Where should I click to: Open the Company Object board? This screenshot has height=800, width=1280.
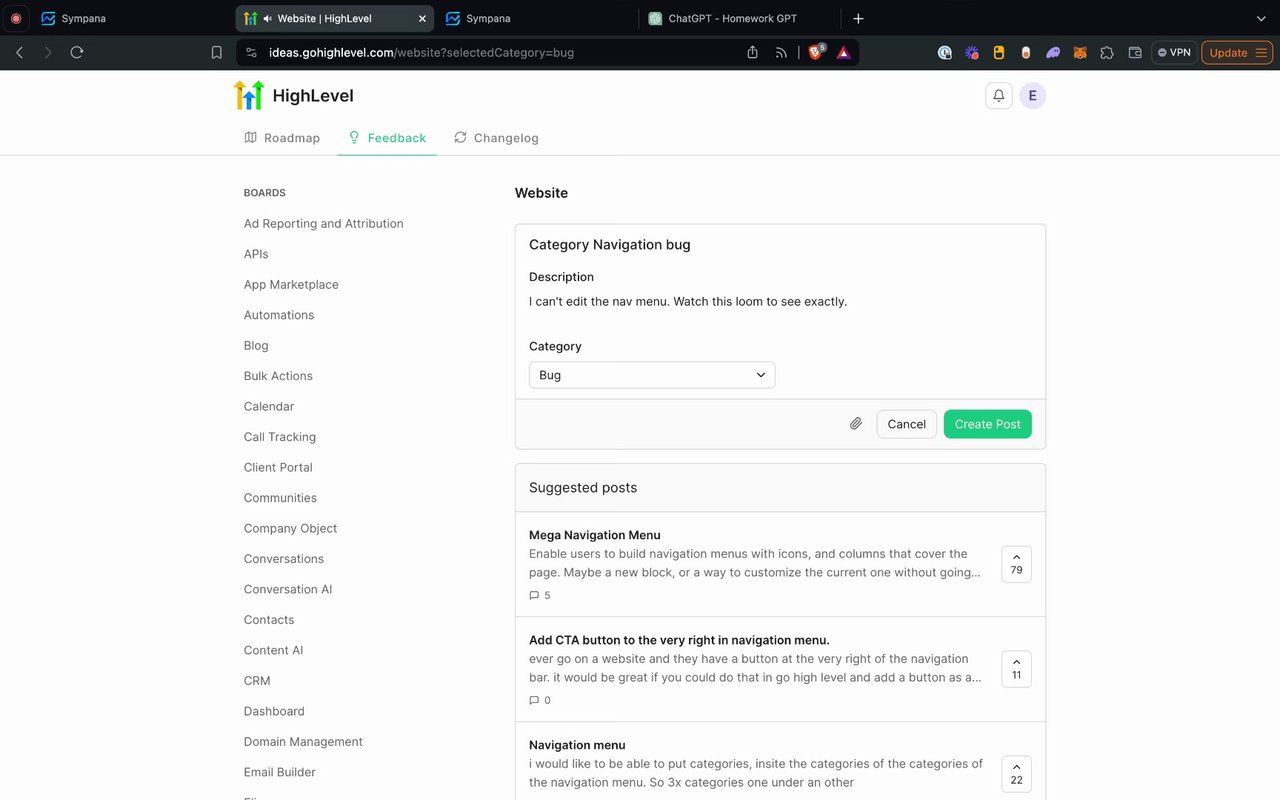291,529
